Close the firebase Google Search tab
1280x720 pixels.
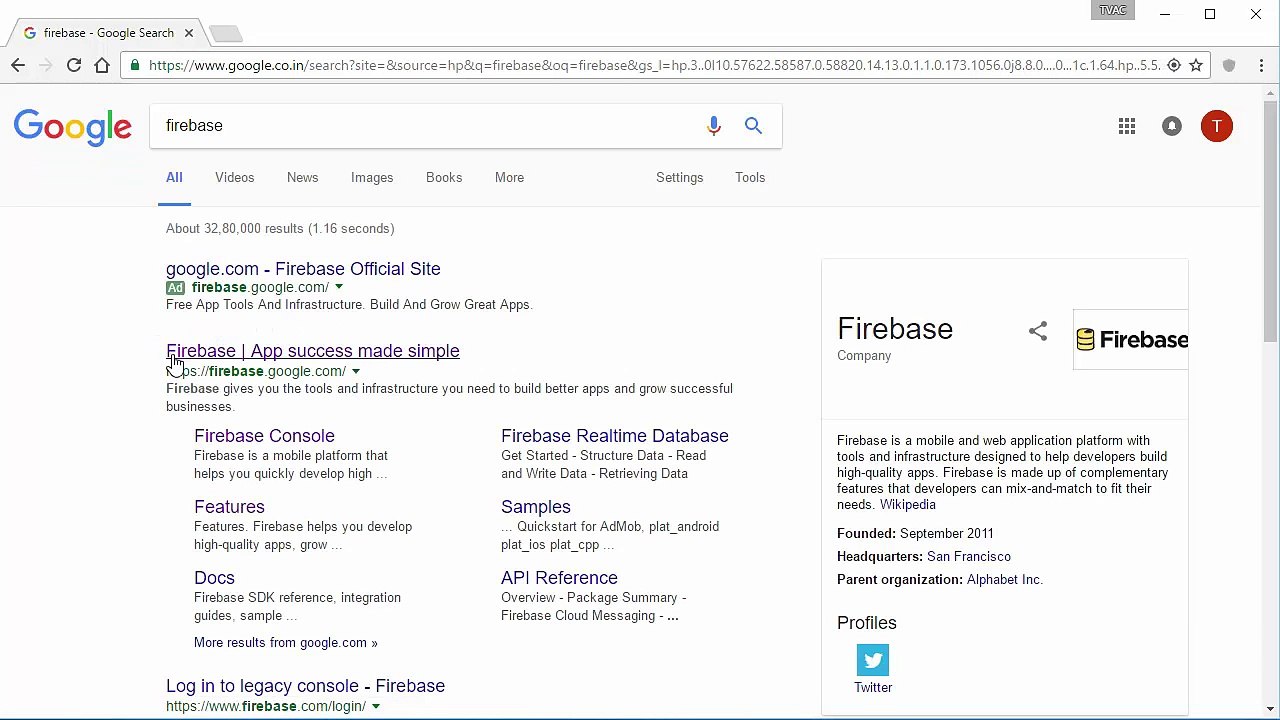[188, 33]
